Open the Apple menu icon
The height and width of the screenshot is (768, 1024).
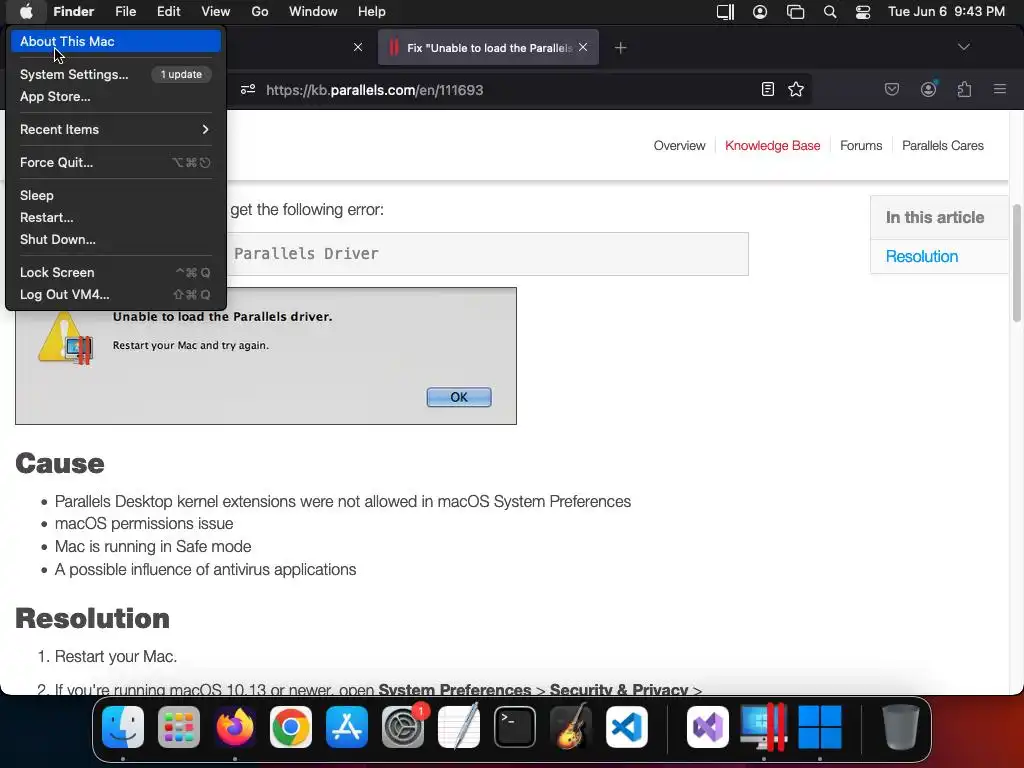coord(26,11)
